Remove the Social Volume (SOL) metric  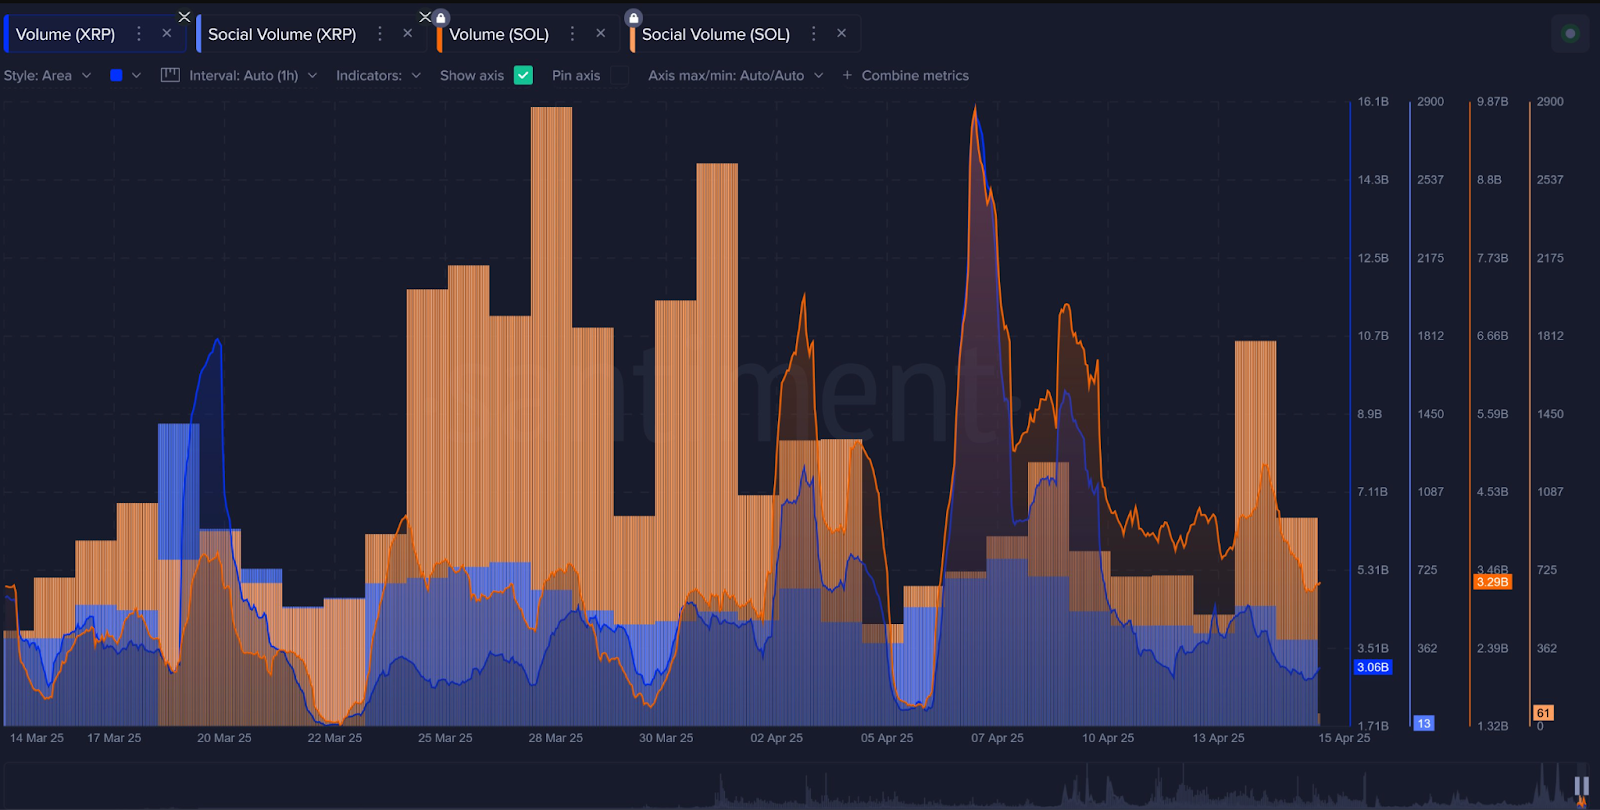click(x=842, y=34)
